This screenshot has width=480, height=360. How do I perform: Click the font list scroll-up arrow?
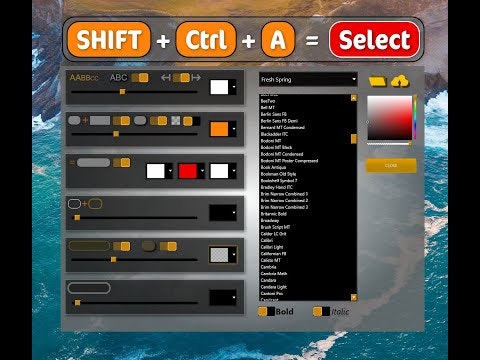point(354,98)
